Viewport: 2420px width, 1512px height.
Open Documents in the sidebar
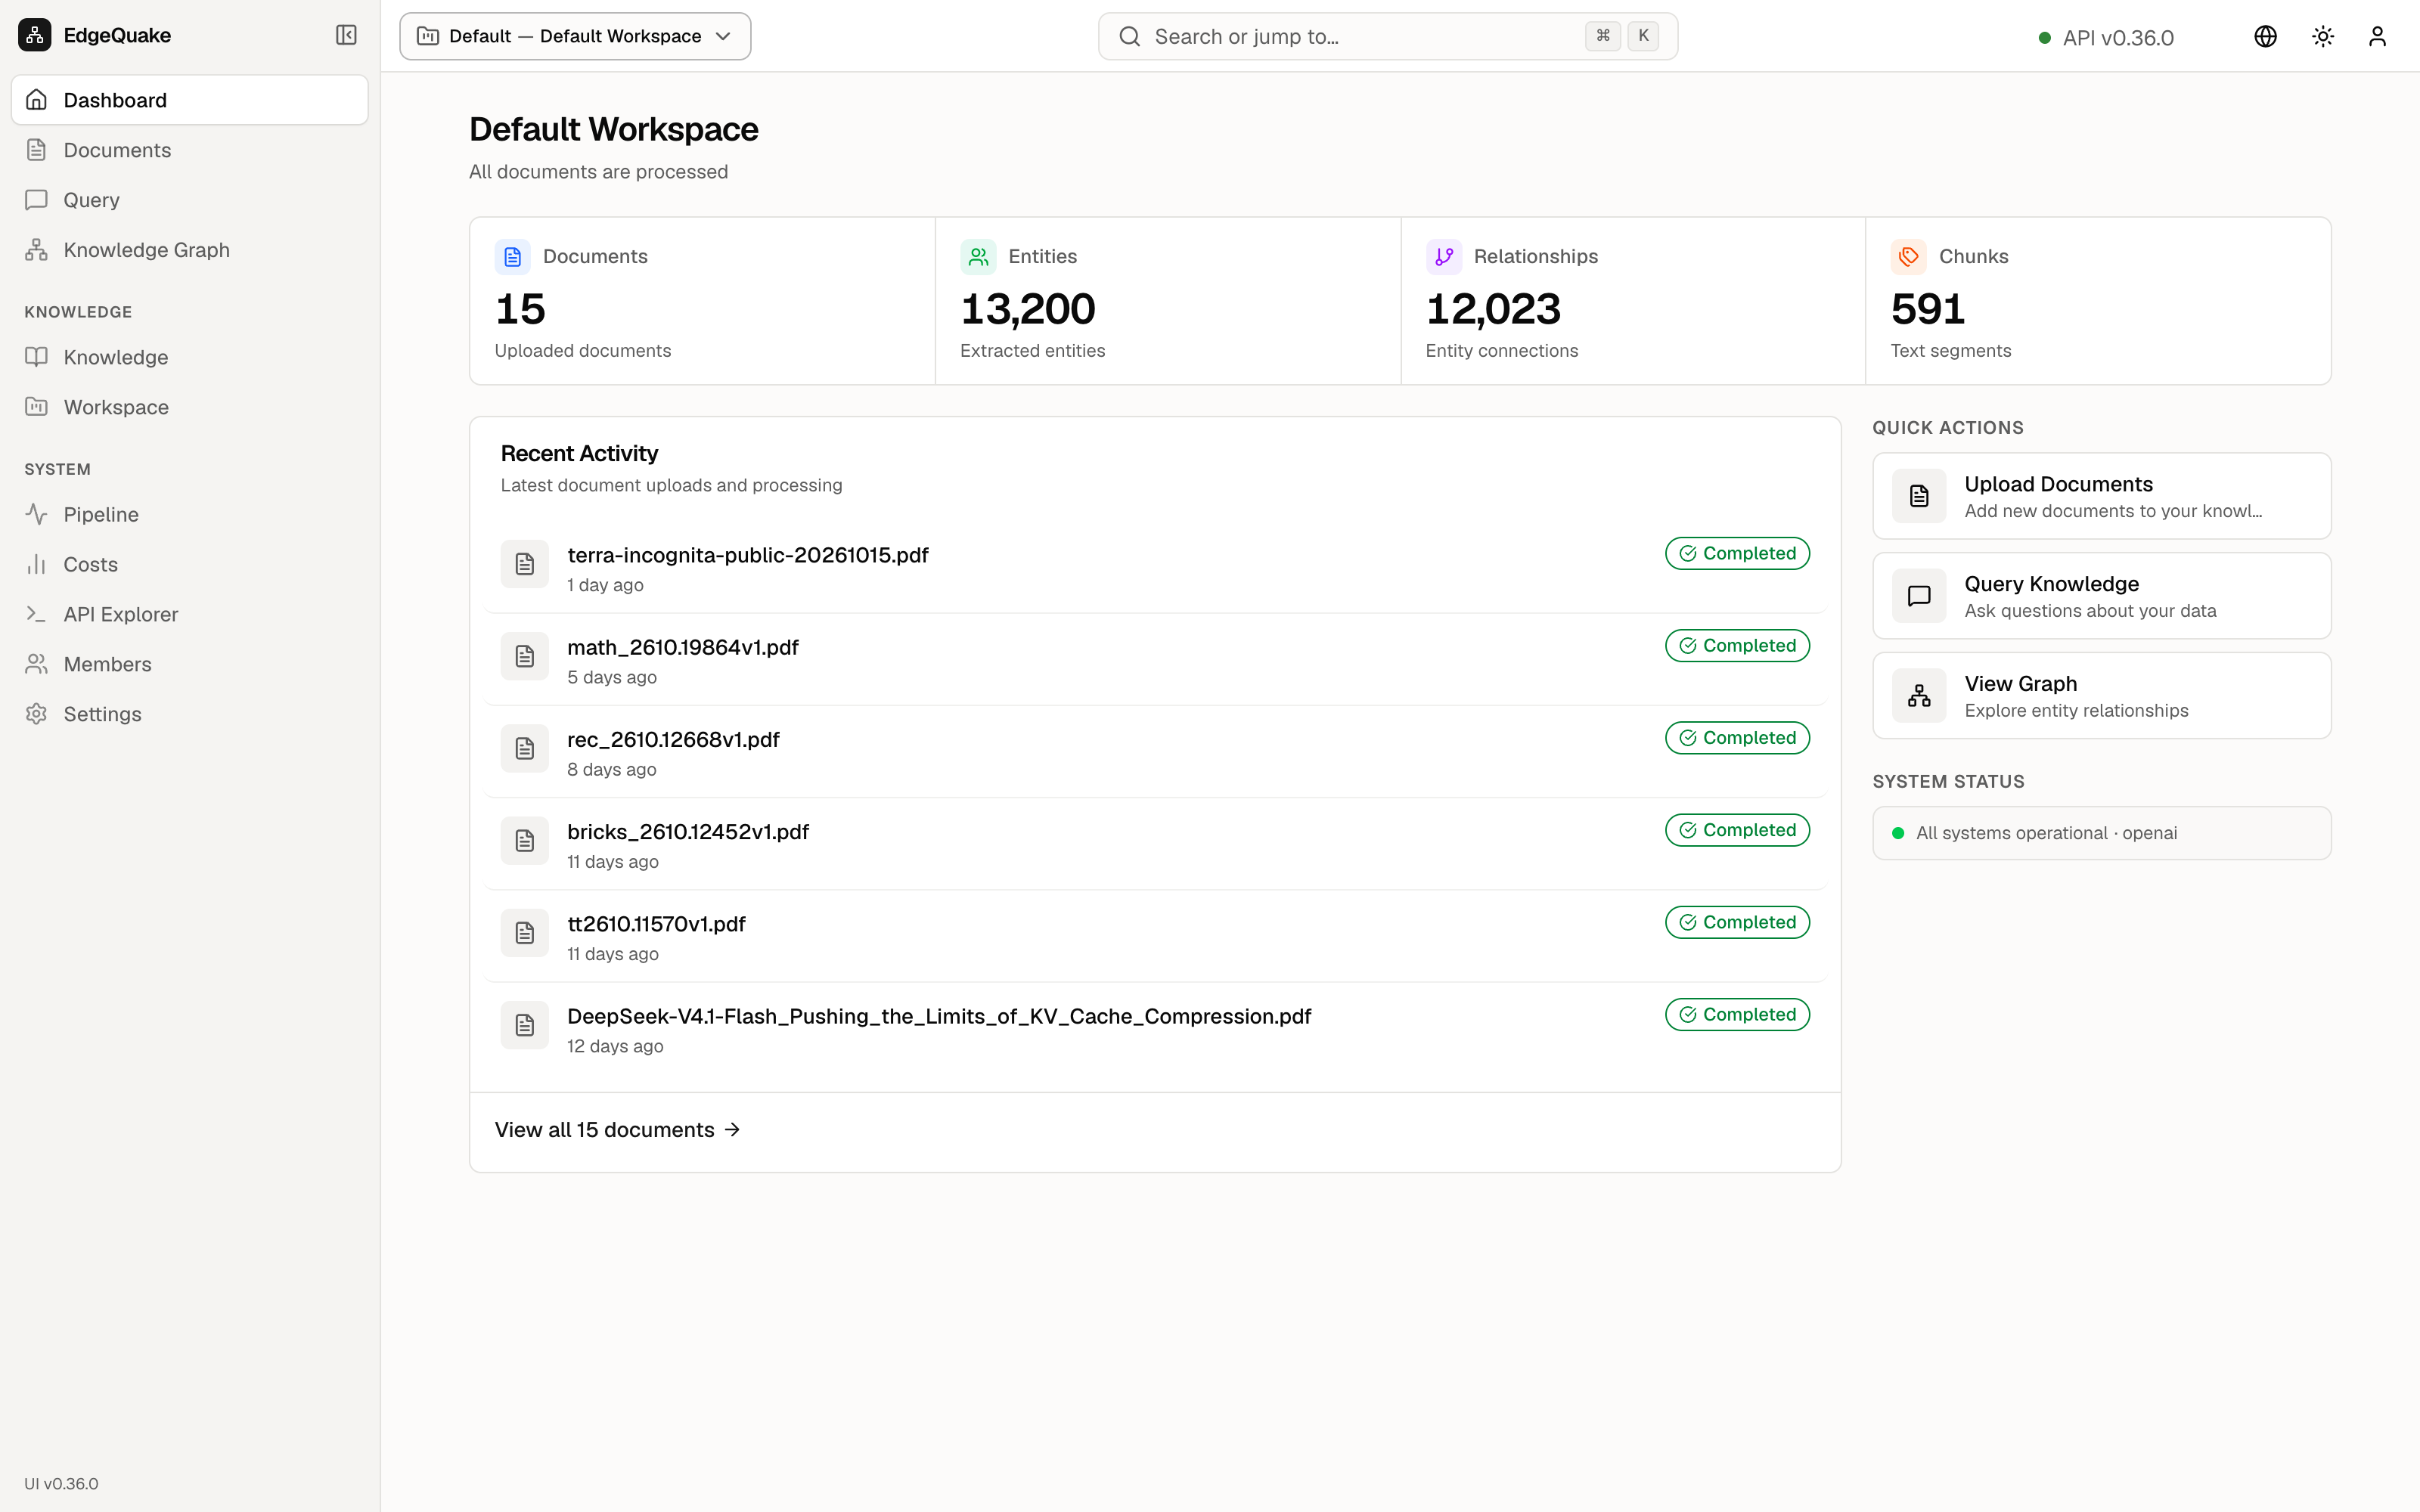(190, 150)
